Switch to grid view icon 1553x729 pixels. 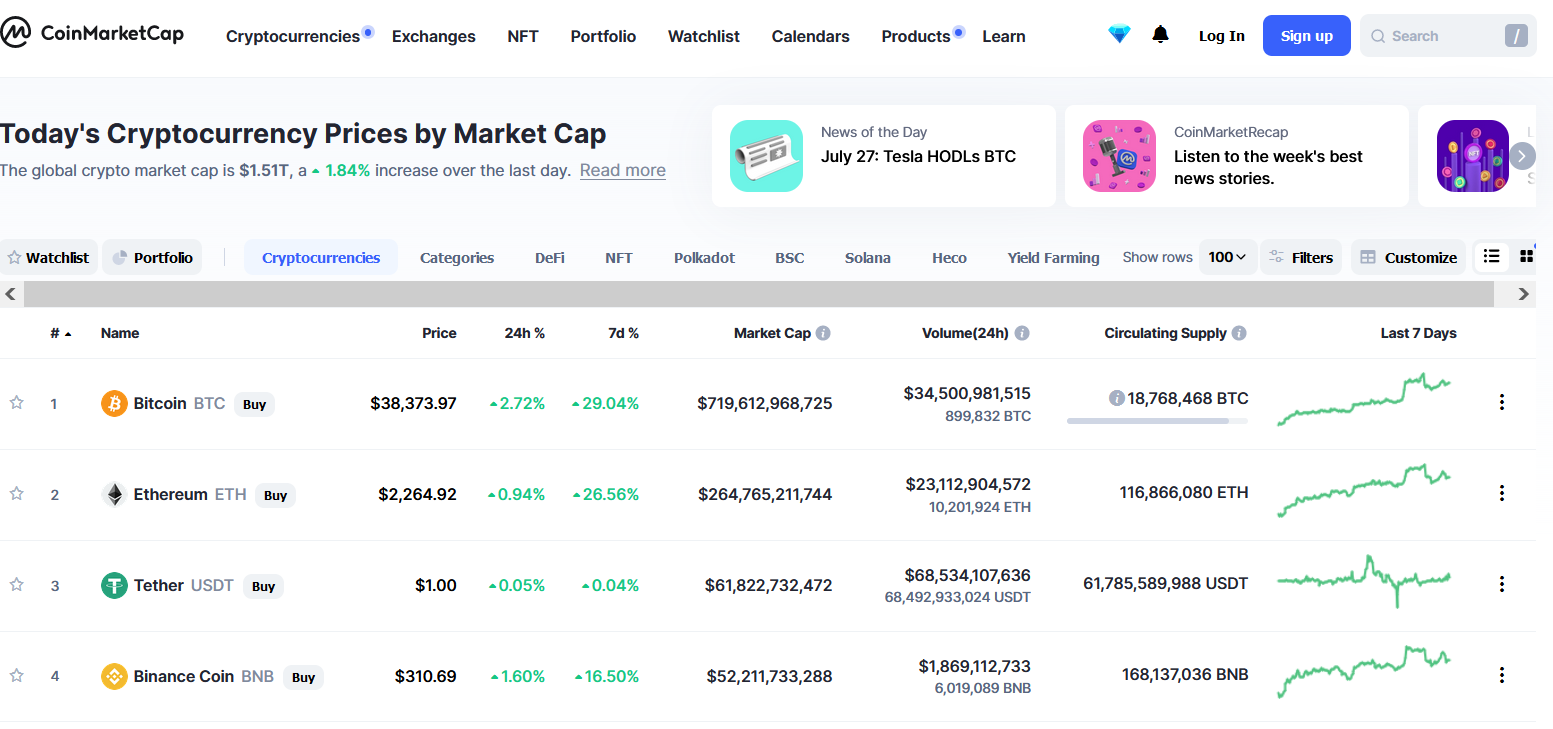(x=1527, y=257)
